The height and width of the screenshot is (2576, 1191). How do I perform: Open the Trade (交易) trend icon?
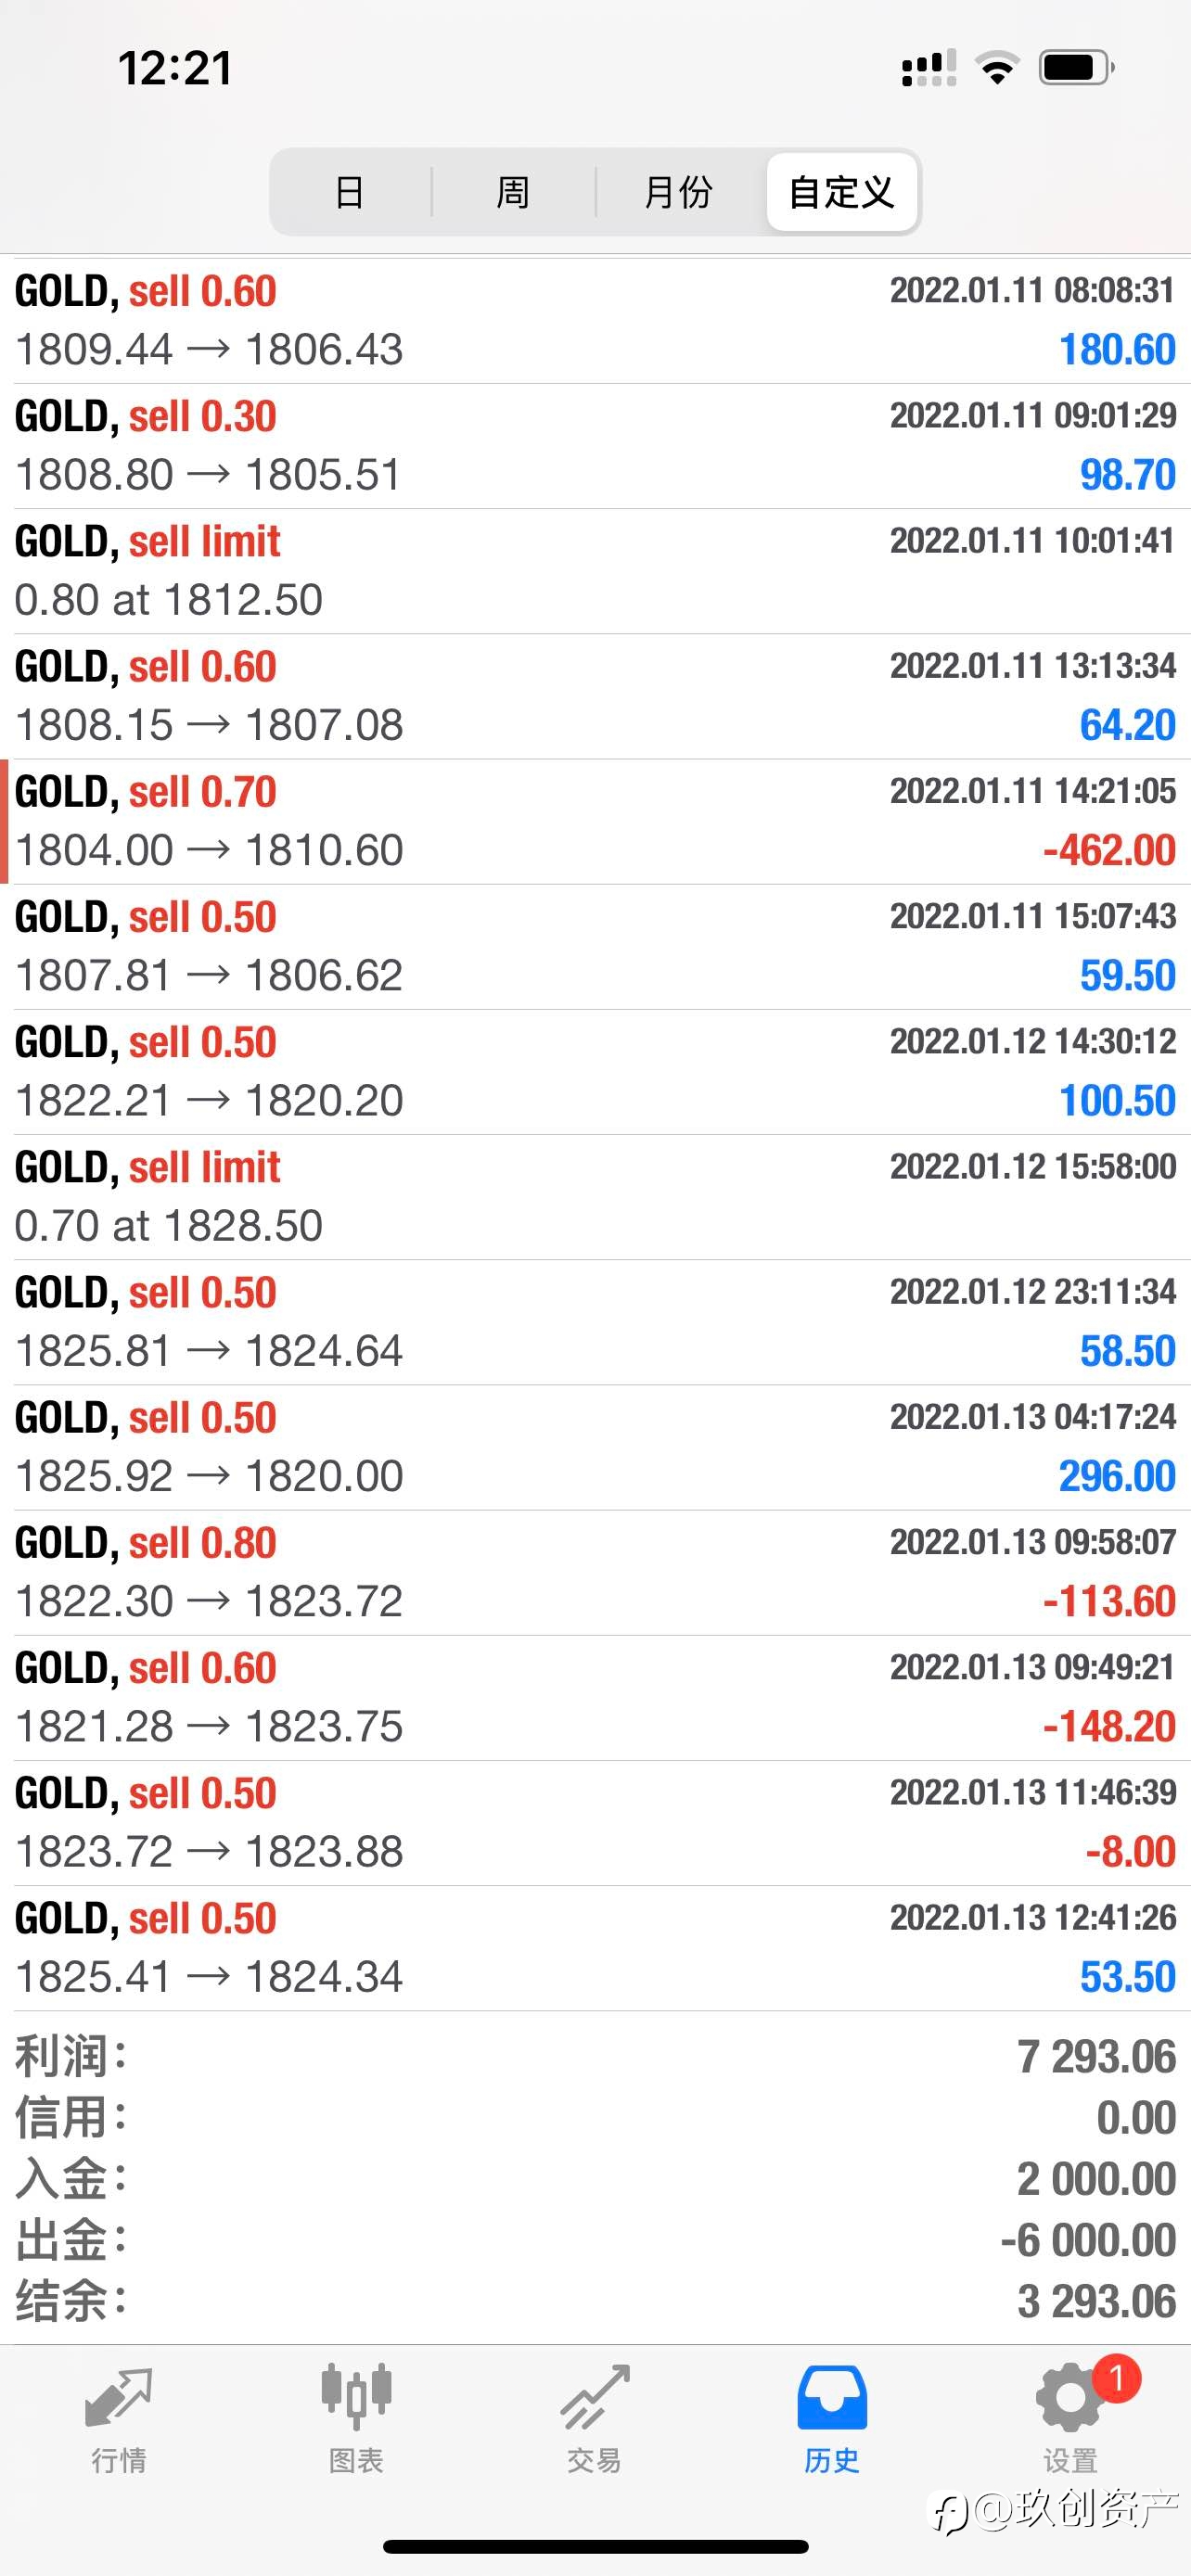pos(594,2398)
